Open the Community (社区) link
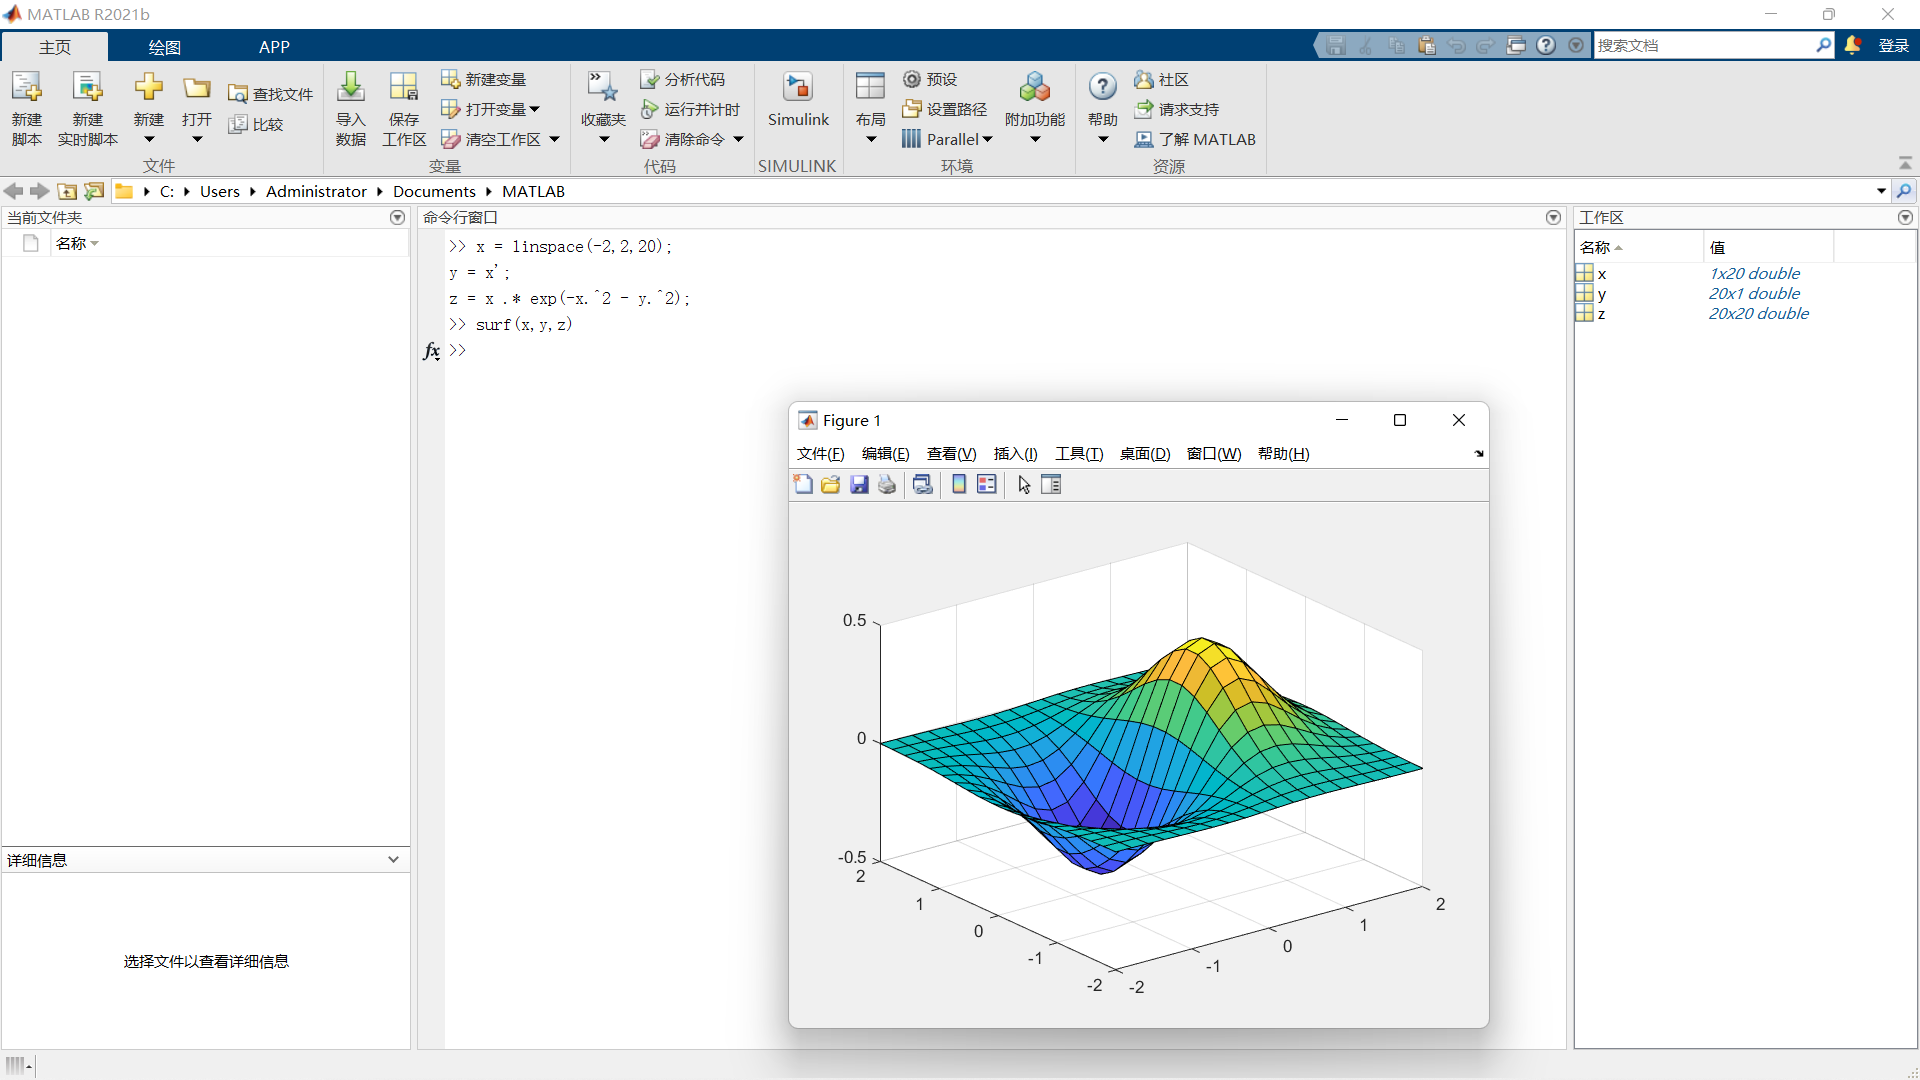Screen dimensions: 1920x1080 [x=1162, y=79]
